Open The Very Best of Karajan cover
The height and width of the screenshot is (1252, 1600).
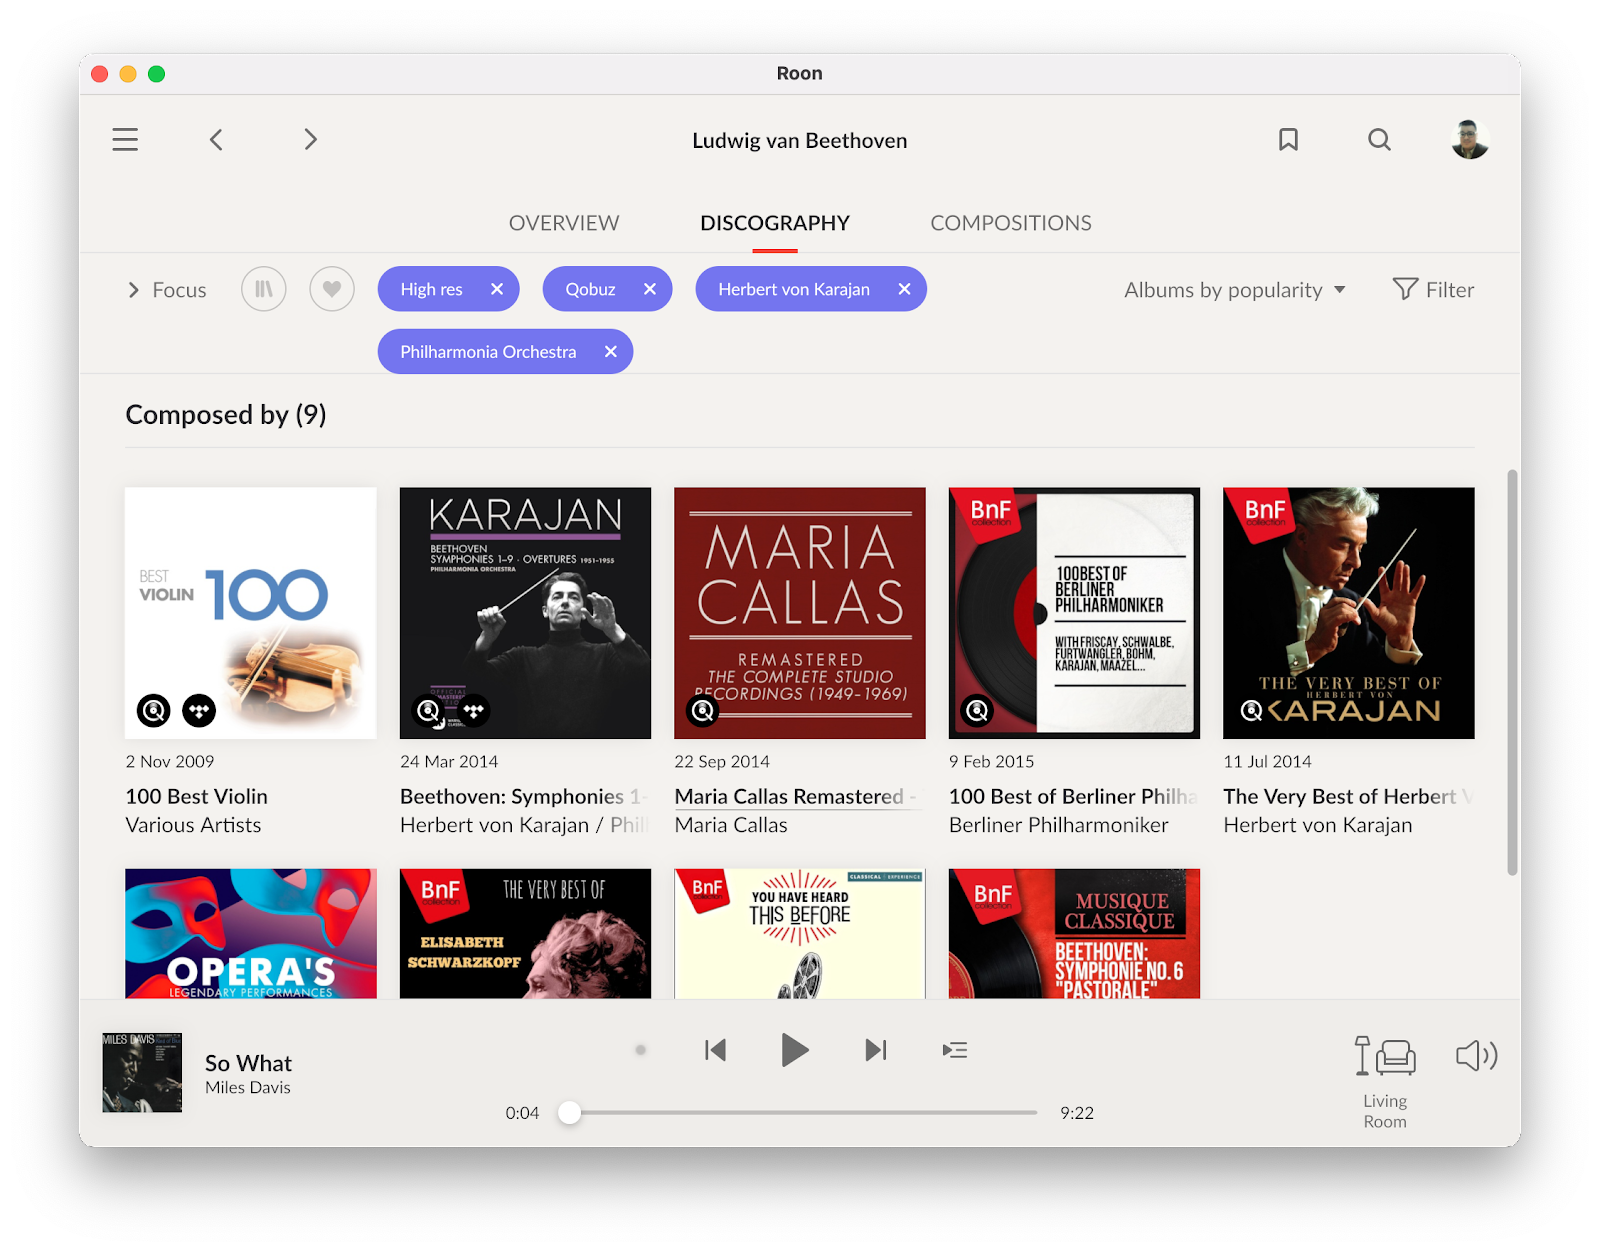click(1349, 613)
